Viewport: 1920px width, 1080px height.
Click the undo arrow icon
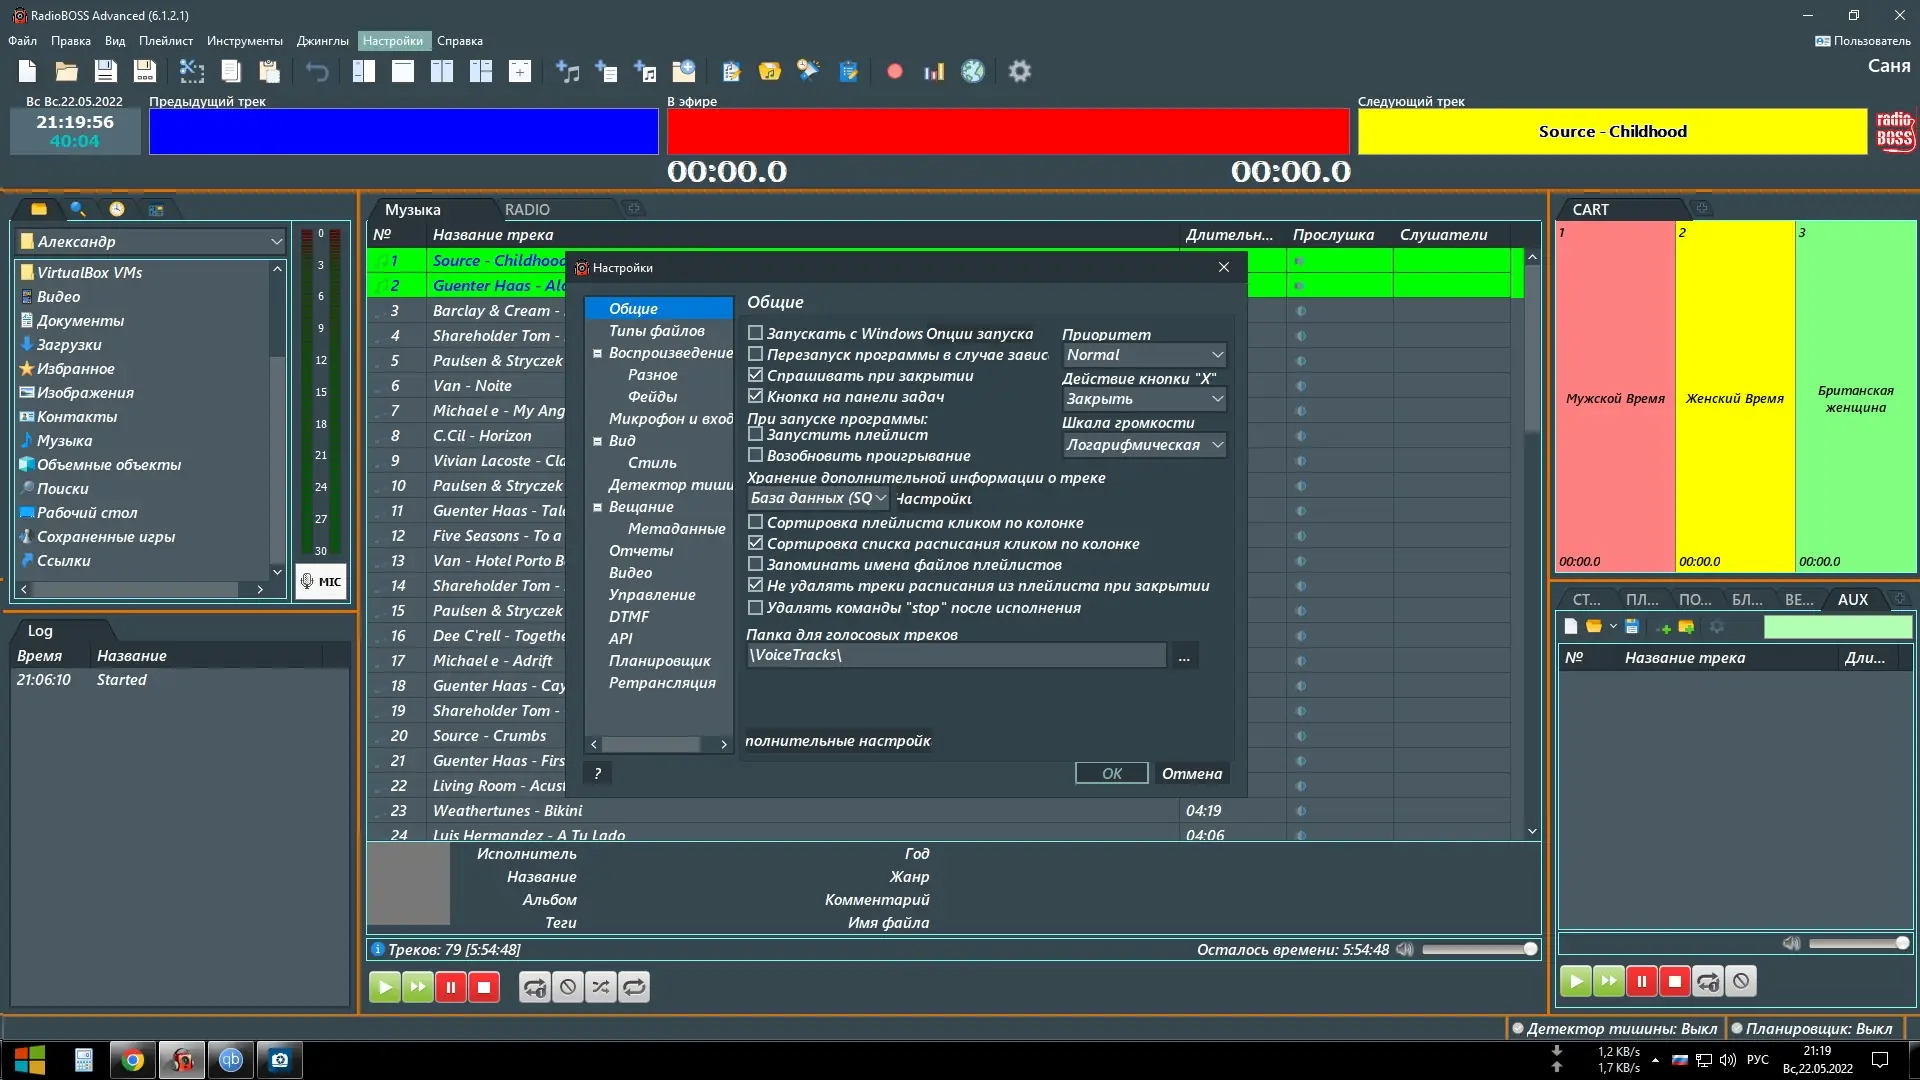[x=317, y=71]
